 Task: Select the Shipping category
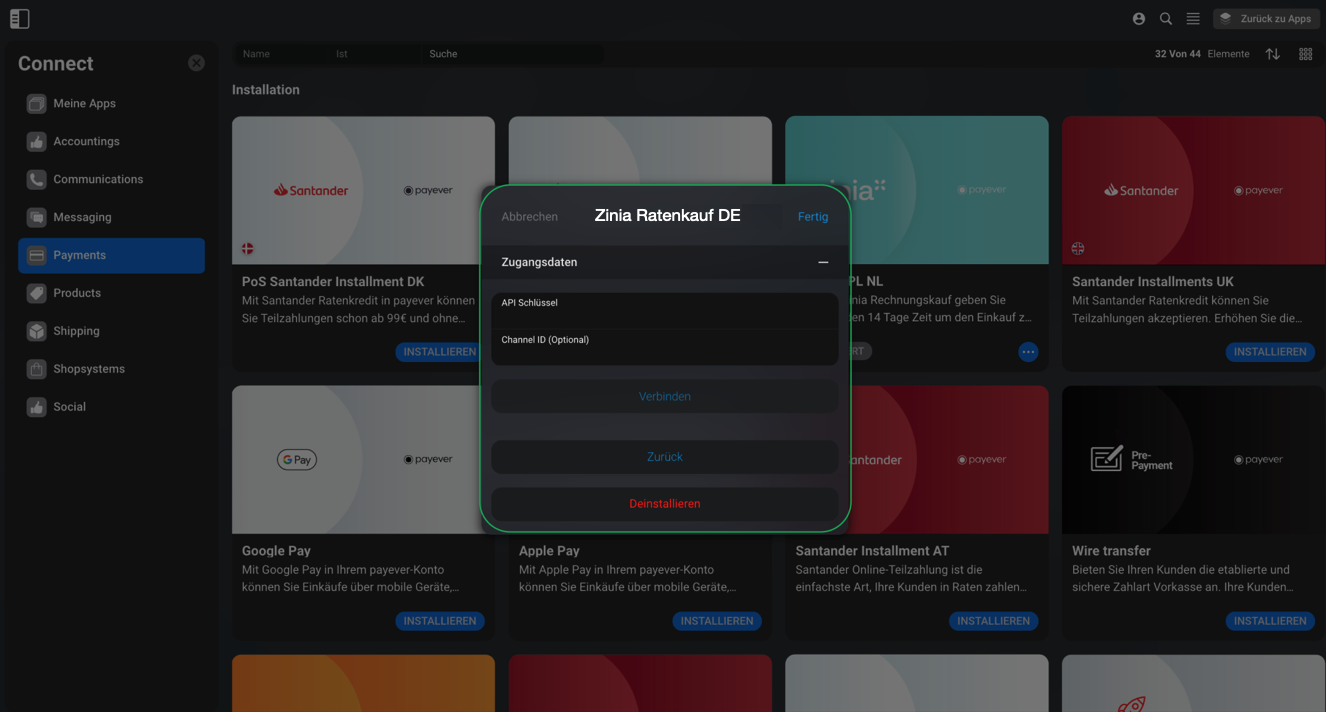pyautogui.click(x=111, y=332)
